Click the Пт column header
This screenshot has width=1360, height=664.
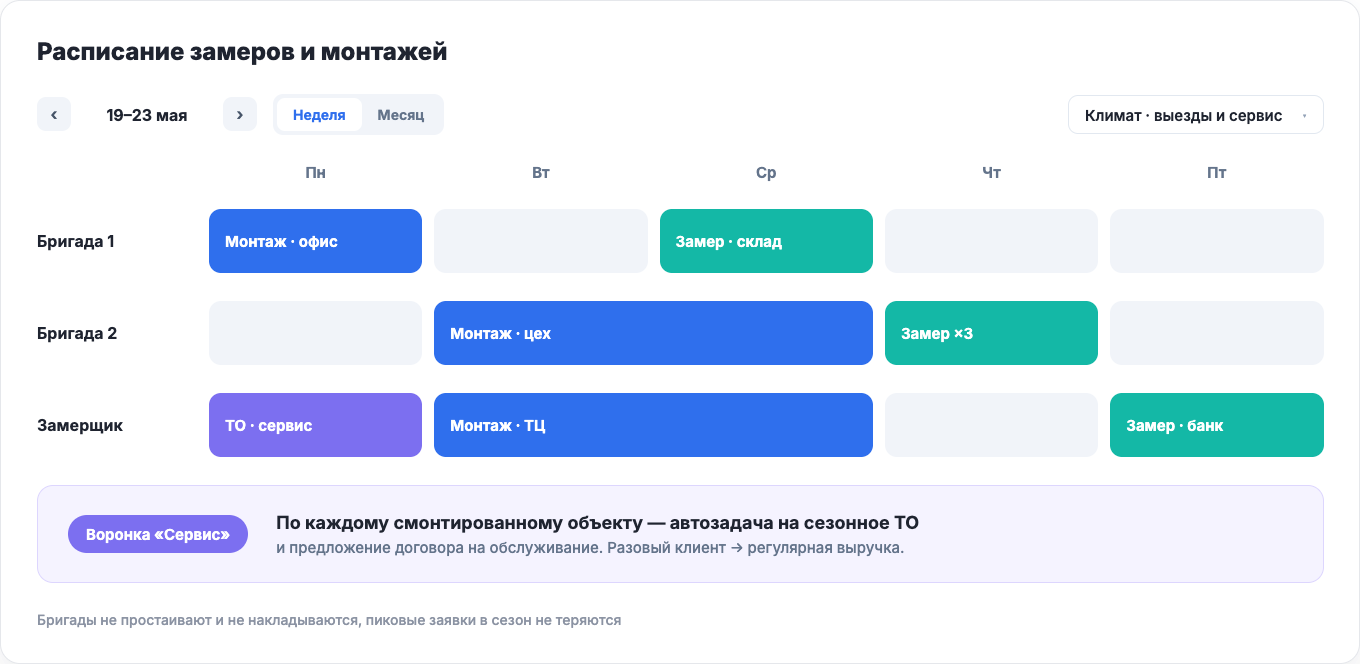click(x=1217, y=173)
